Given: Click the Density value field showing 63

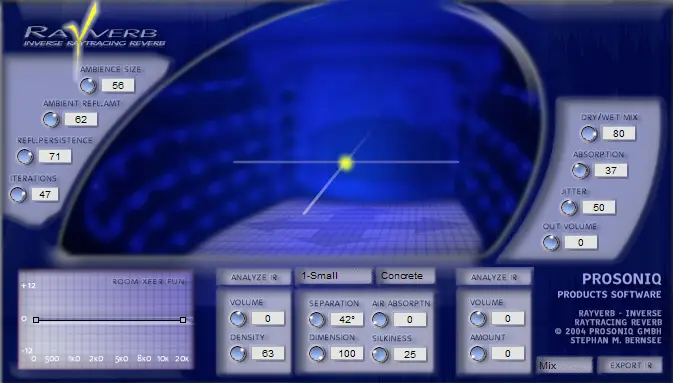Looking at the screenshot, I should tap(268, 353).
